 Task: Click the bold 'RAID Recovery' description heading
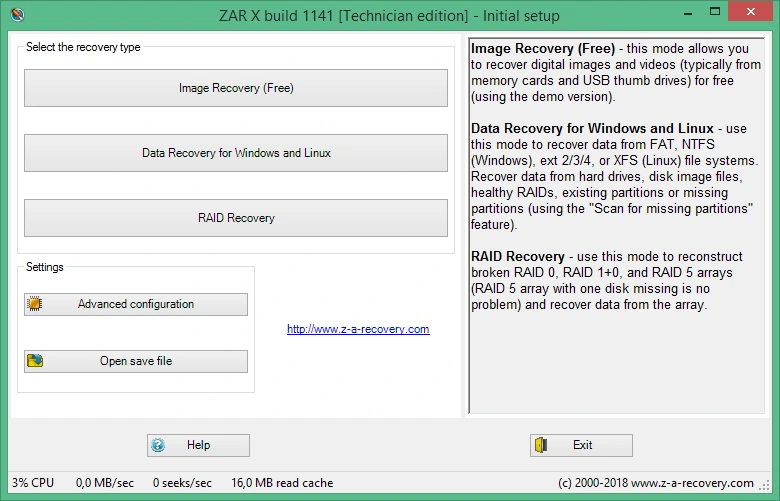click(518, 256)
